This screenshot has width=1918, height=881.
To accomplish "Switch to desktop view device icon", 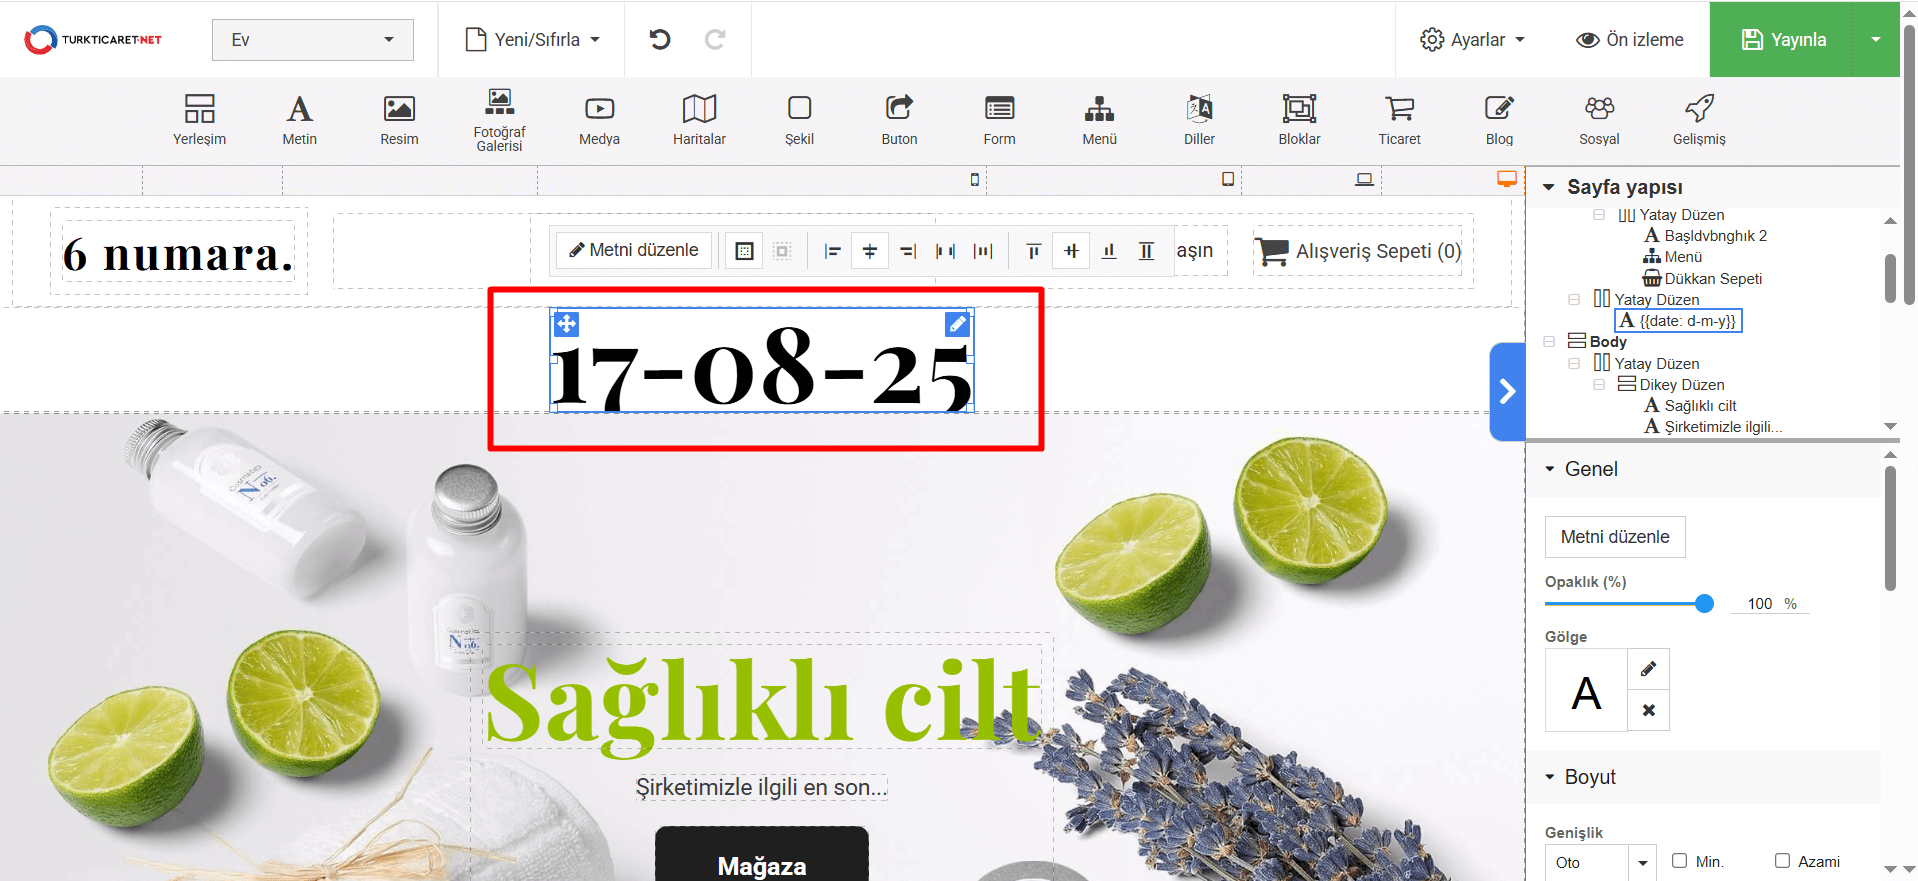I will [x=1507, y=179].
